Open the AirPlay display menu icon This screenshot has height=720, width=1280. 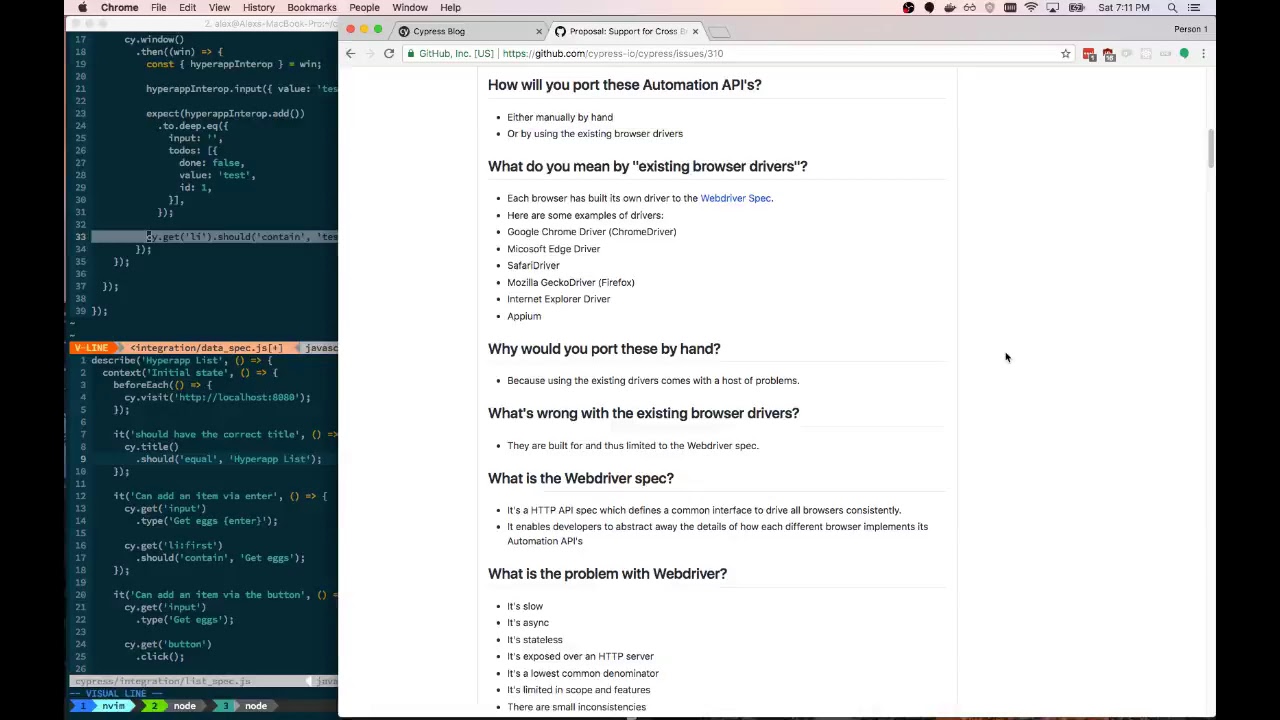1053,8
